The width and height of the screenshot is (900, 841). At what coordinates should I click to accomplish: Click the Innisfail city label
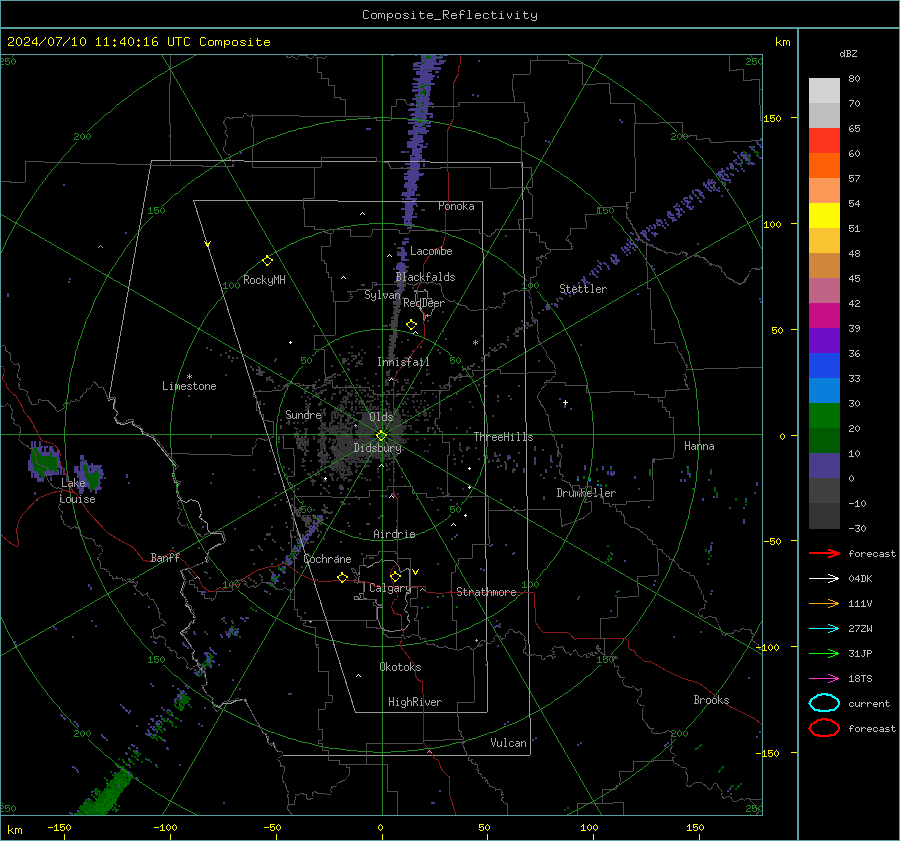(403, 362)
